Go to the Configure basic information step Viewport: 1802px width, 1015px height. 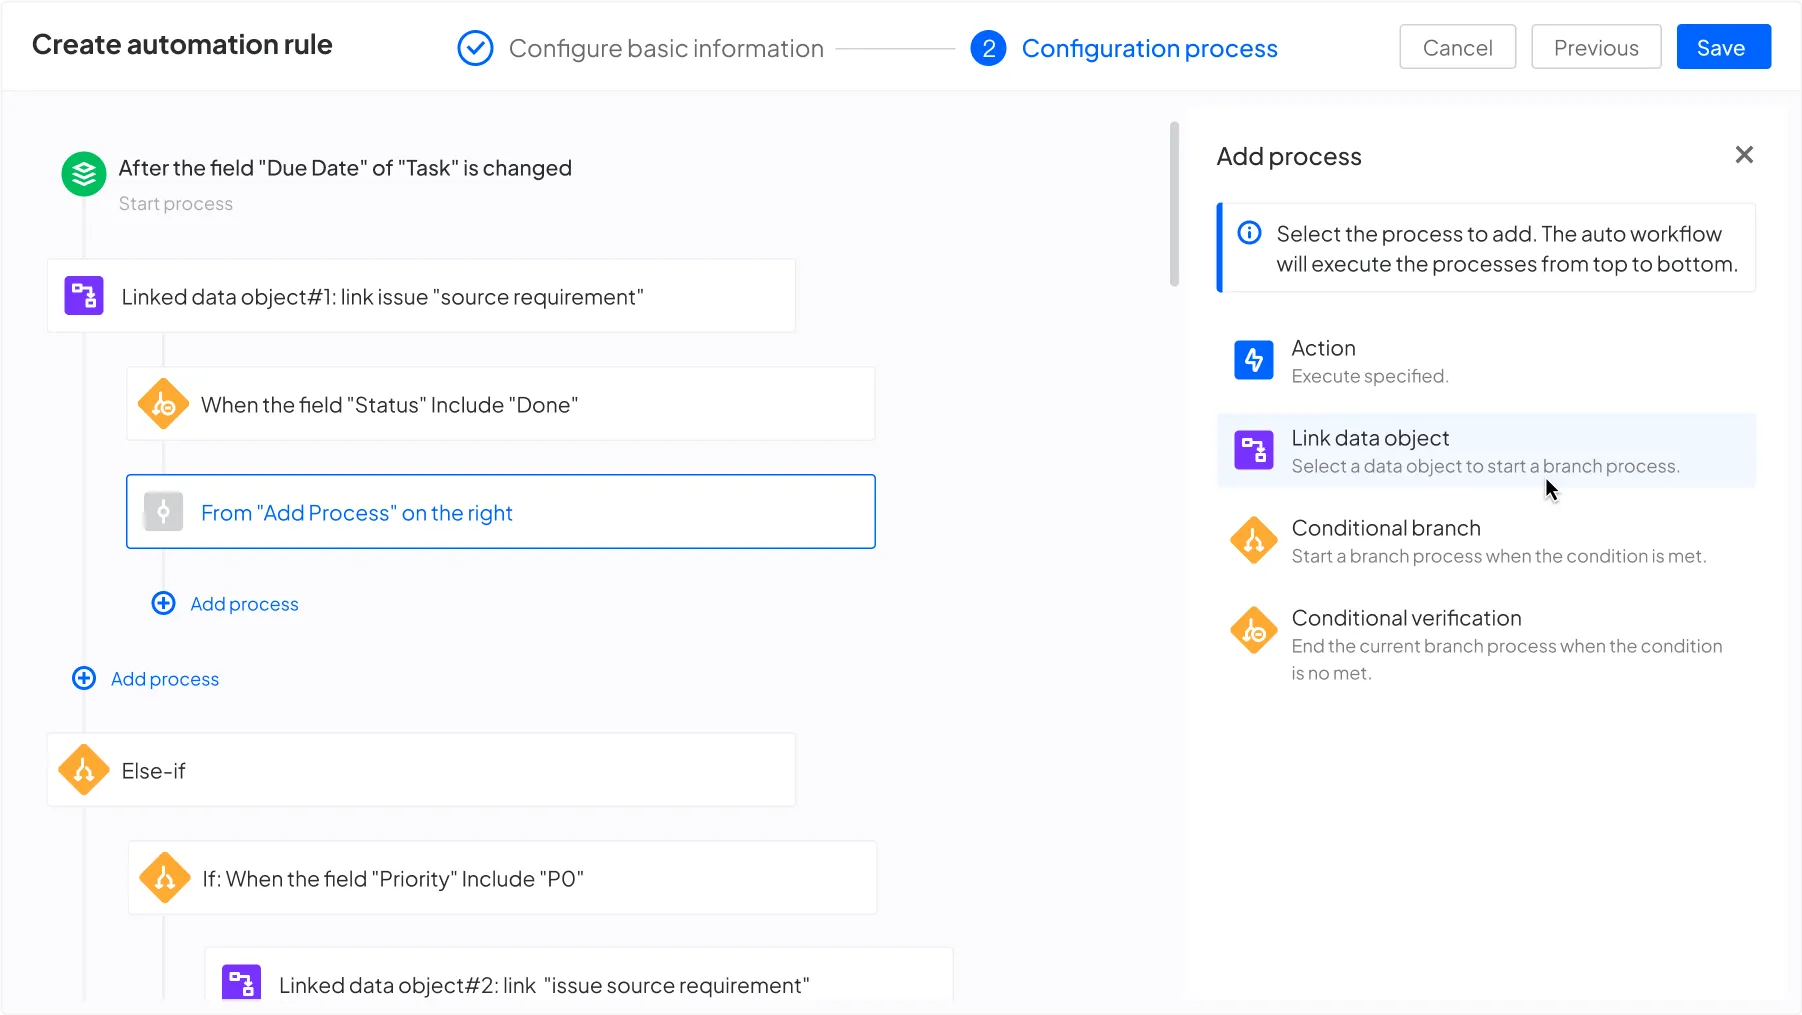coord(665,48)
